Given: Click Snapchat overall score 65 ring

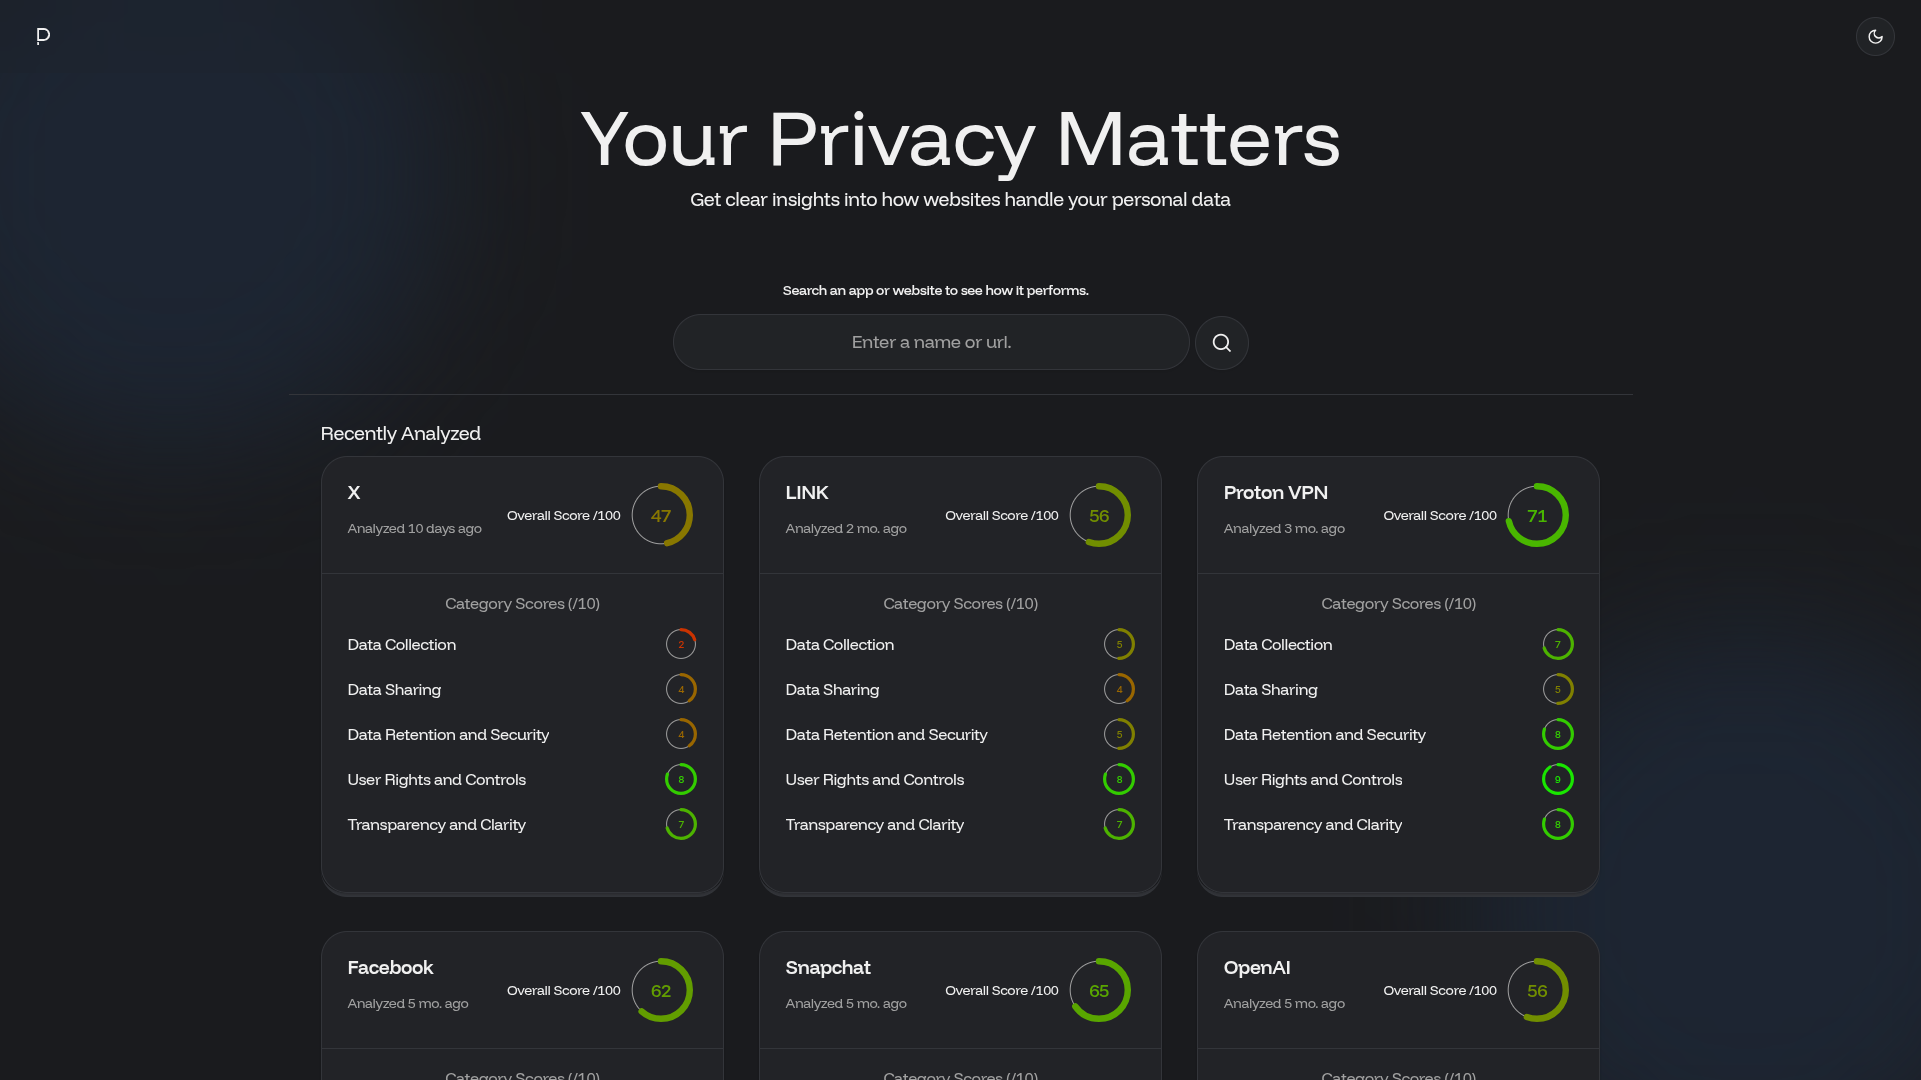Looking at the screenshot, I should coord(1099,990).
